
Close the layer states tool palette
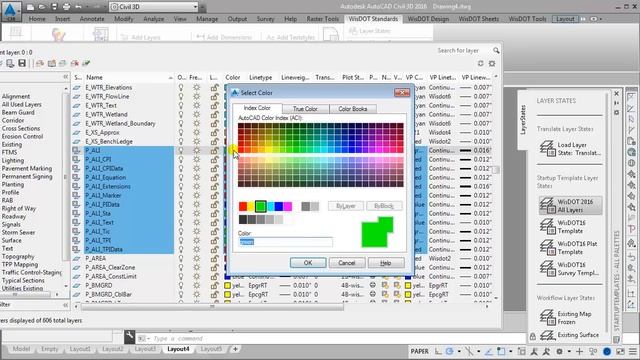click(616, 94)
